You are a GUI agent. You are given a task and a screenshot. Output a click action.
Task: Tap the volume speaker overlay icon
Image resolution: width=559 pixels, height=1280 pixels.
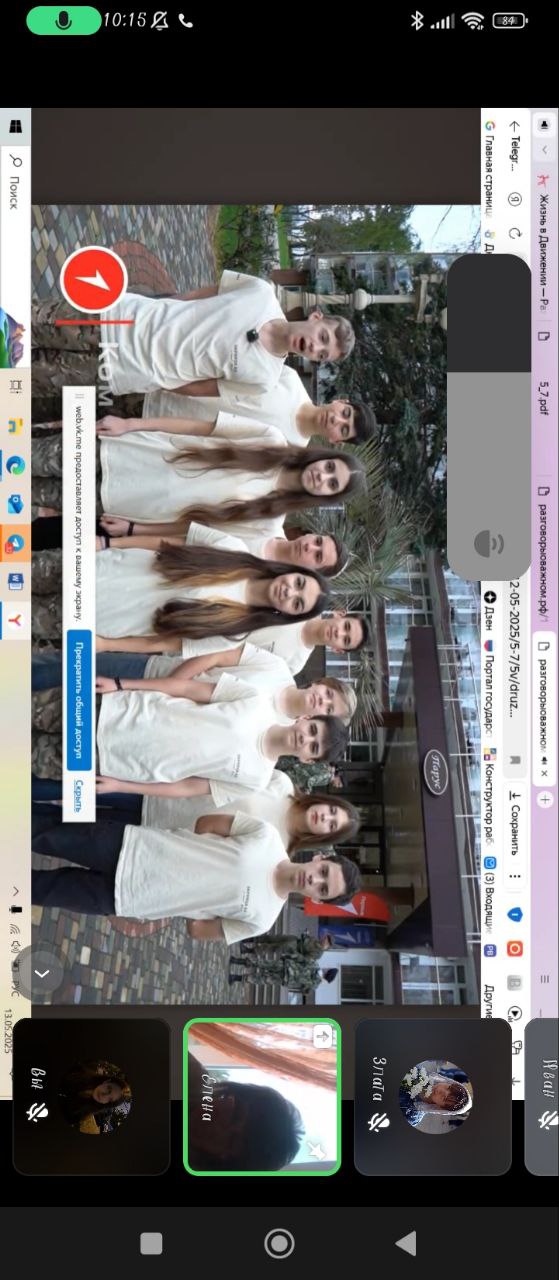pyautogui.click(x=489, y=543)
